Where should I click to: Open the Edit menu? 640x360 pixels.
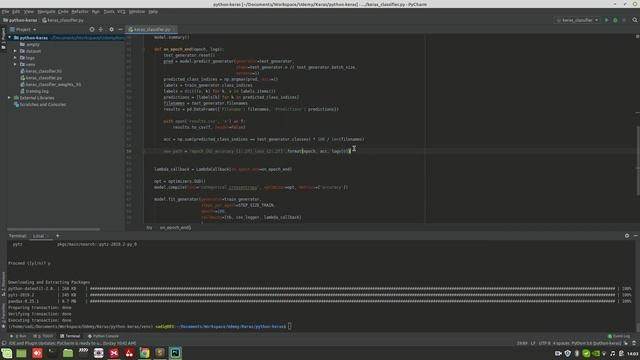click(x=16, y=11)
